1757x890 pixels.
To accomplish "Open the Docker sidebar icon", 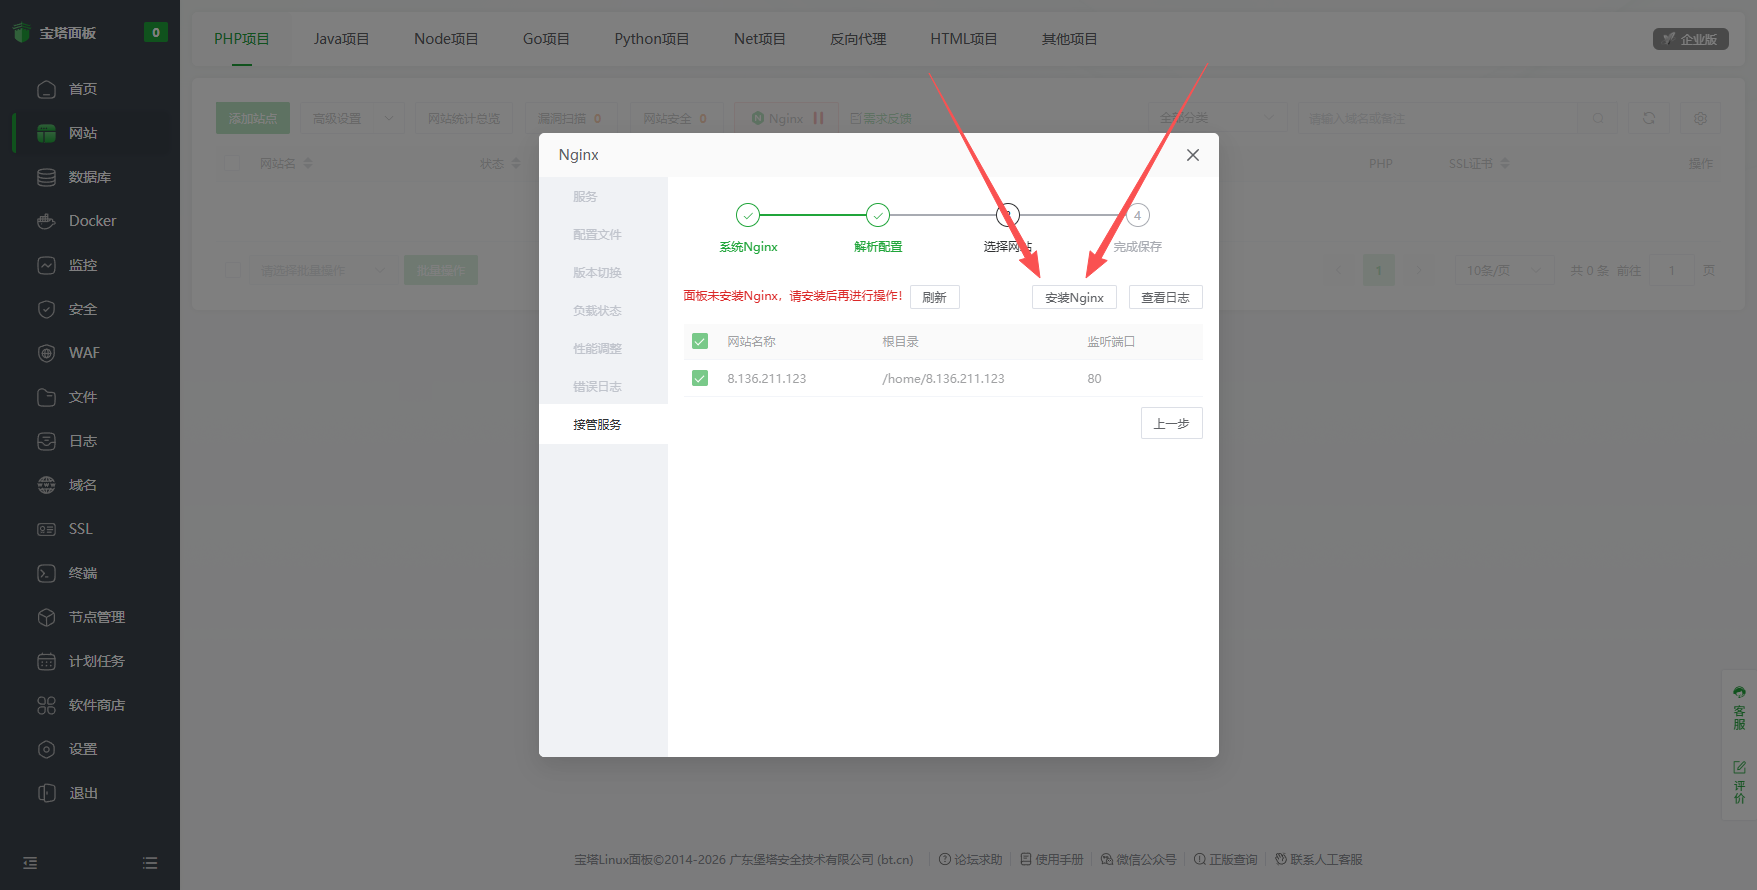I will (46, 221).
